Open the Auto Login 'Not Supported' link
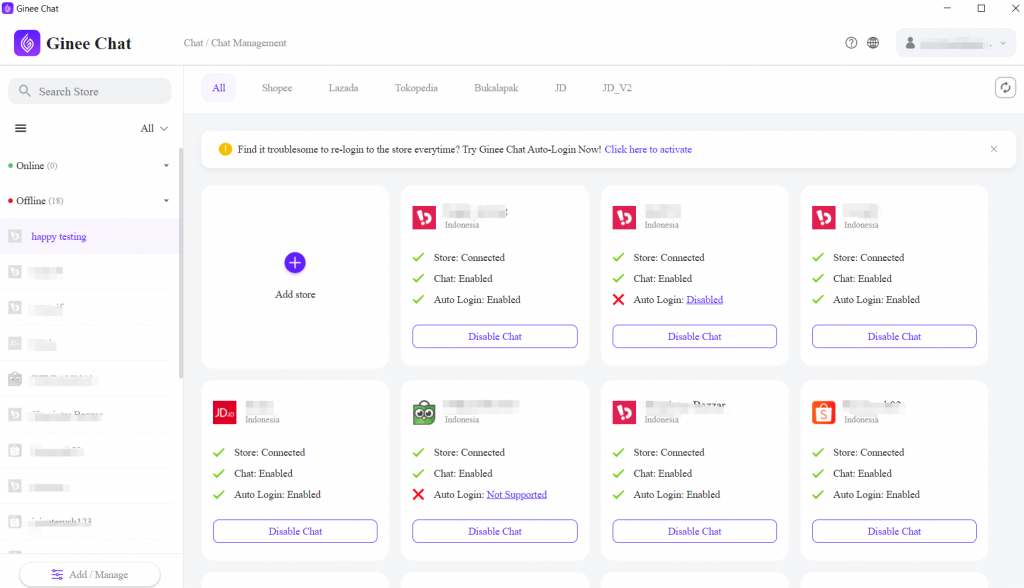 (517, 495)
